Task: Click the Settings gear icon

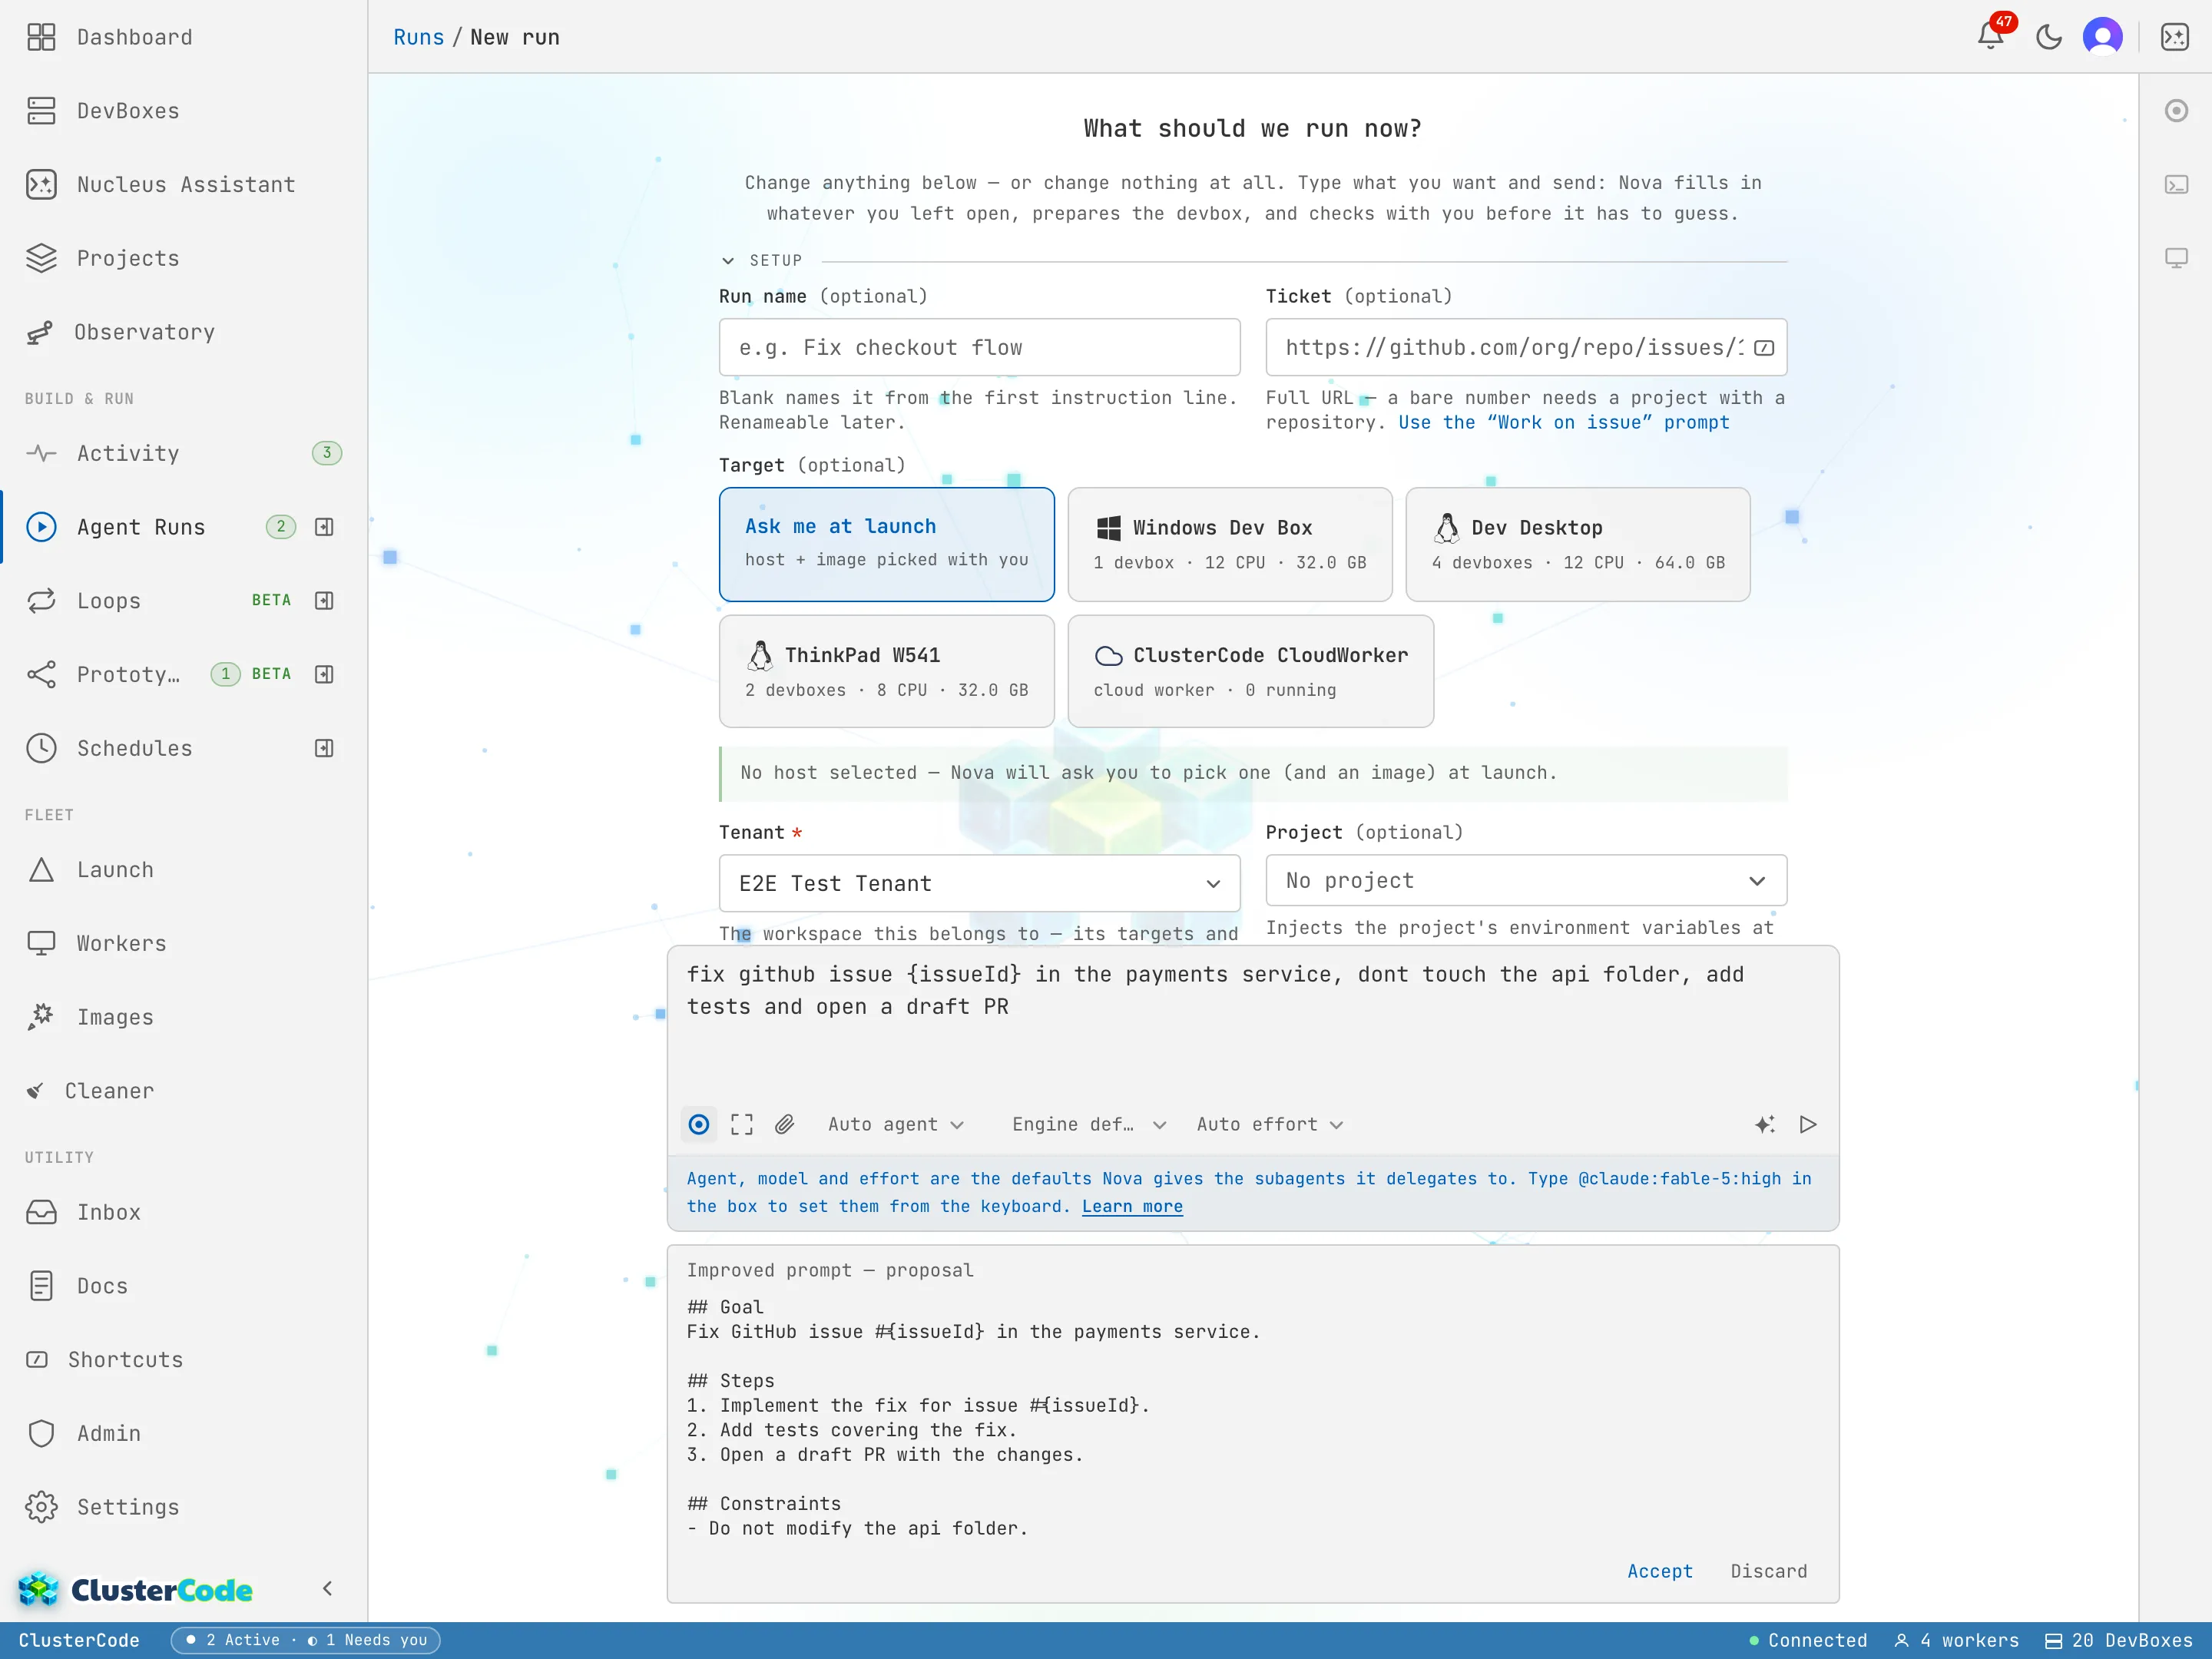Action: pos(41,1507)
